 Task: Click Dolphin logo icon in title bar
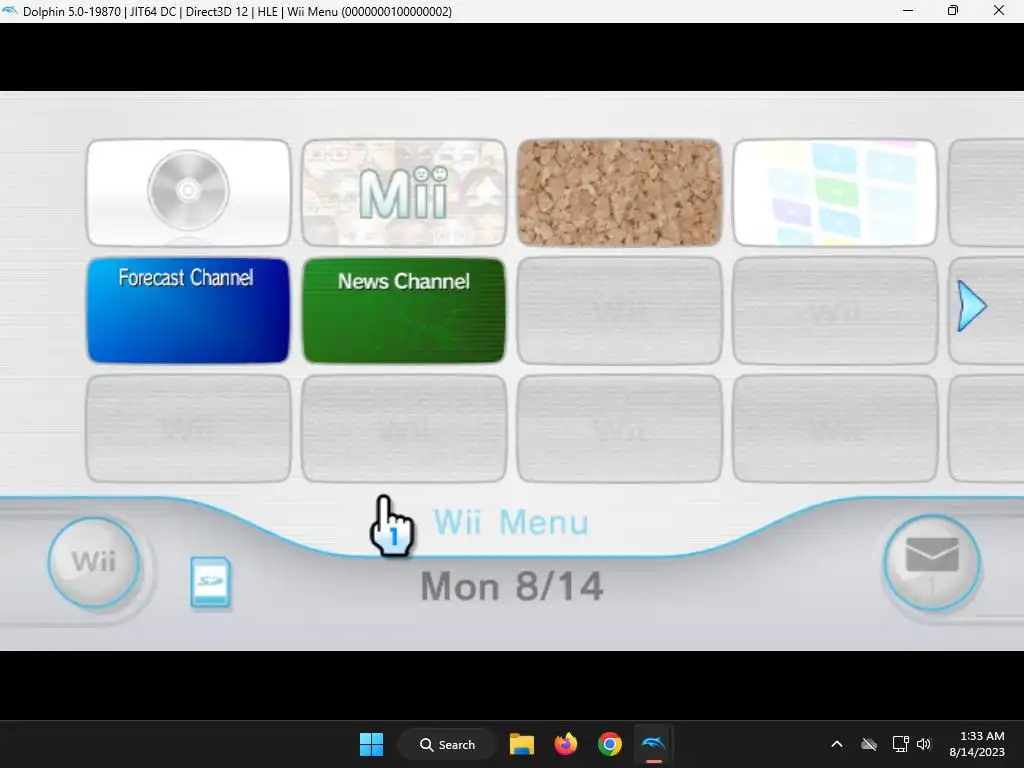click(10, 11)
